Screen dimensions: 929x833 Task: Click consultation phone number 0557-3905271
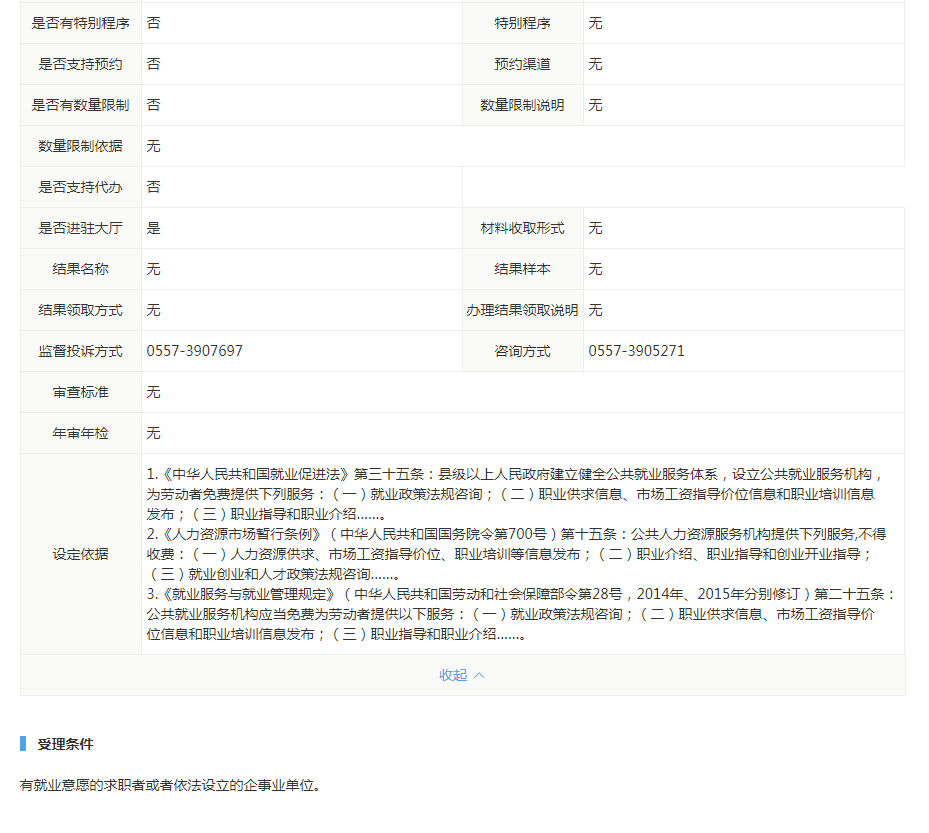click(636, 351)
